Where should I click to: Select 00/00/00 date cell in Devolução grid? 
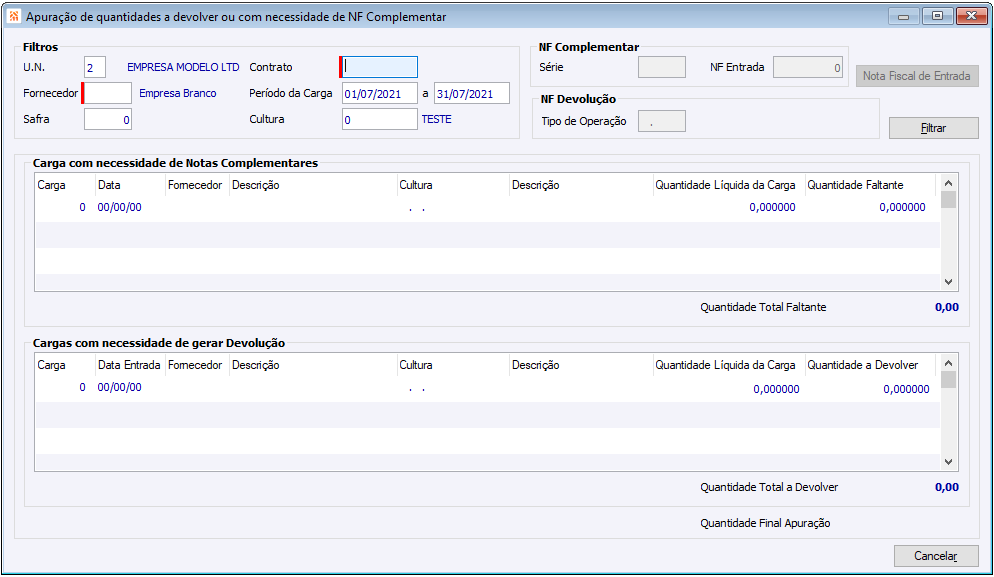pos(119,387)
